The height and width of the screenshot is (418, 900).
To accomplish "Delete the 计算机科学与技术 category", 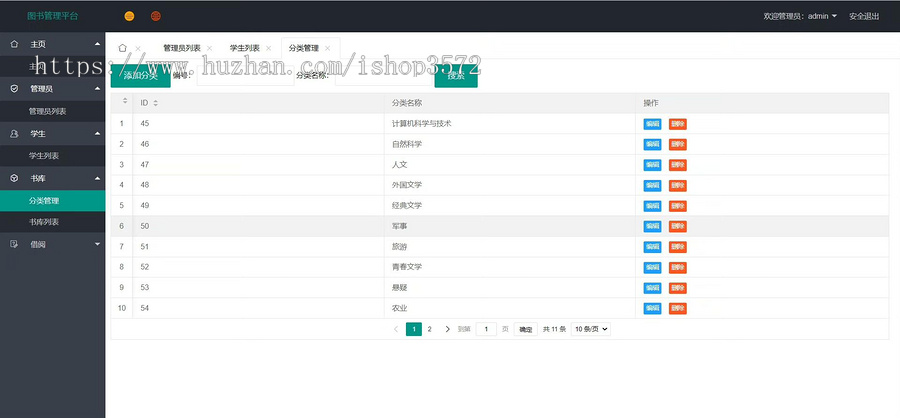I will 677,124.
